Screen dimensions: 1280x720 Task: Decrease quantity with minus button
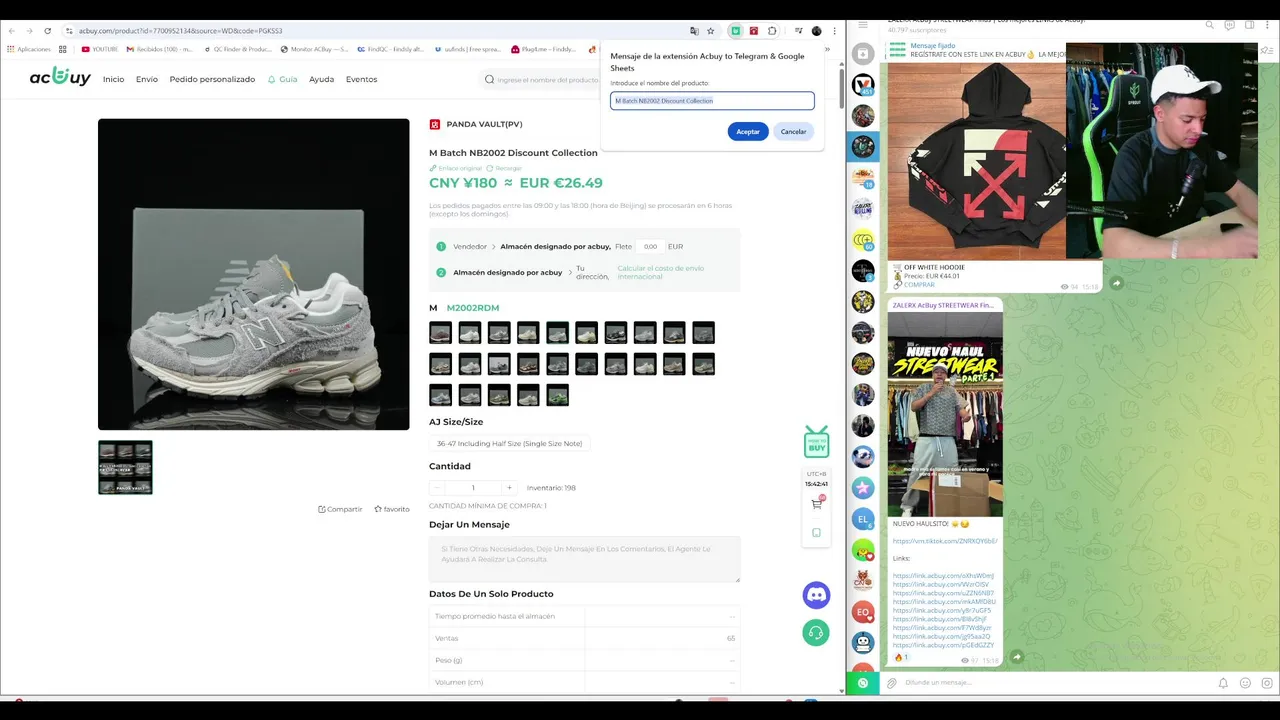click(x=437, y=488)
